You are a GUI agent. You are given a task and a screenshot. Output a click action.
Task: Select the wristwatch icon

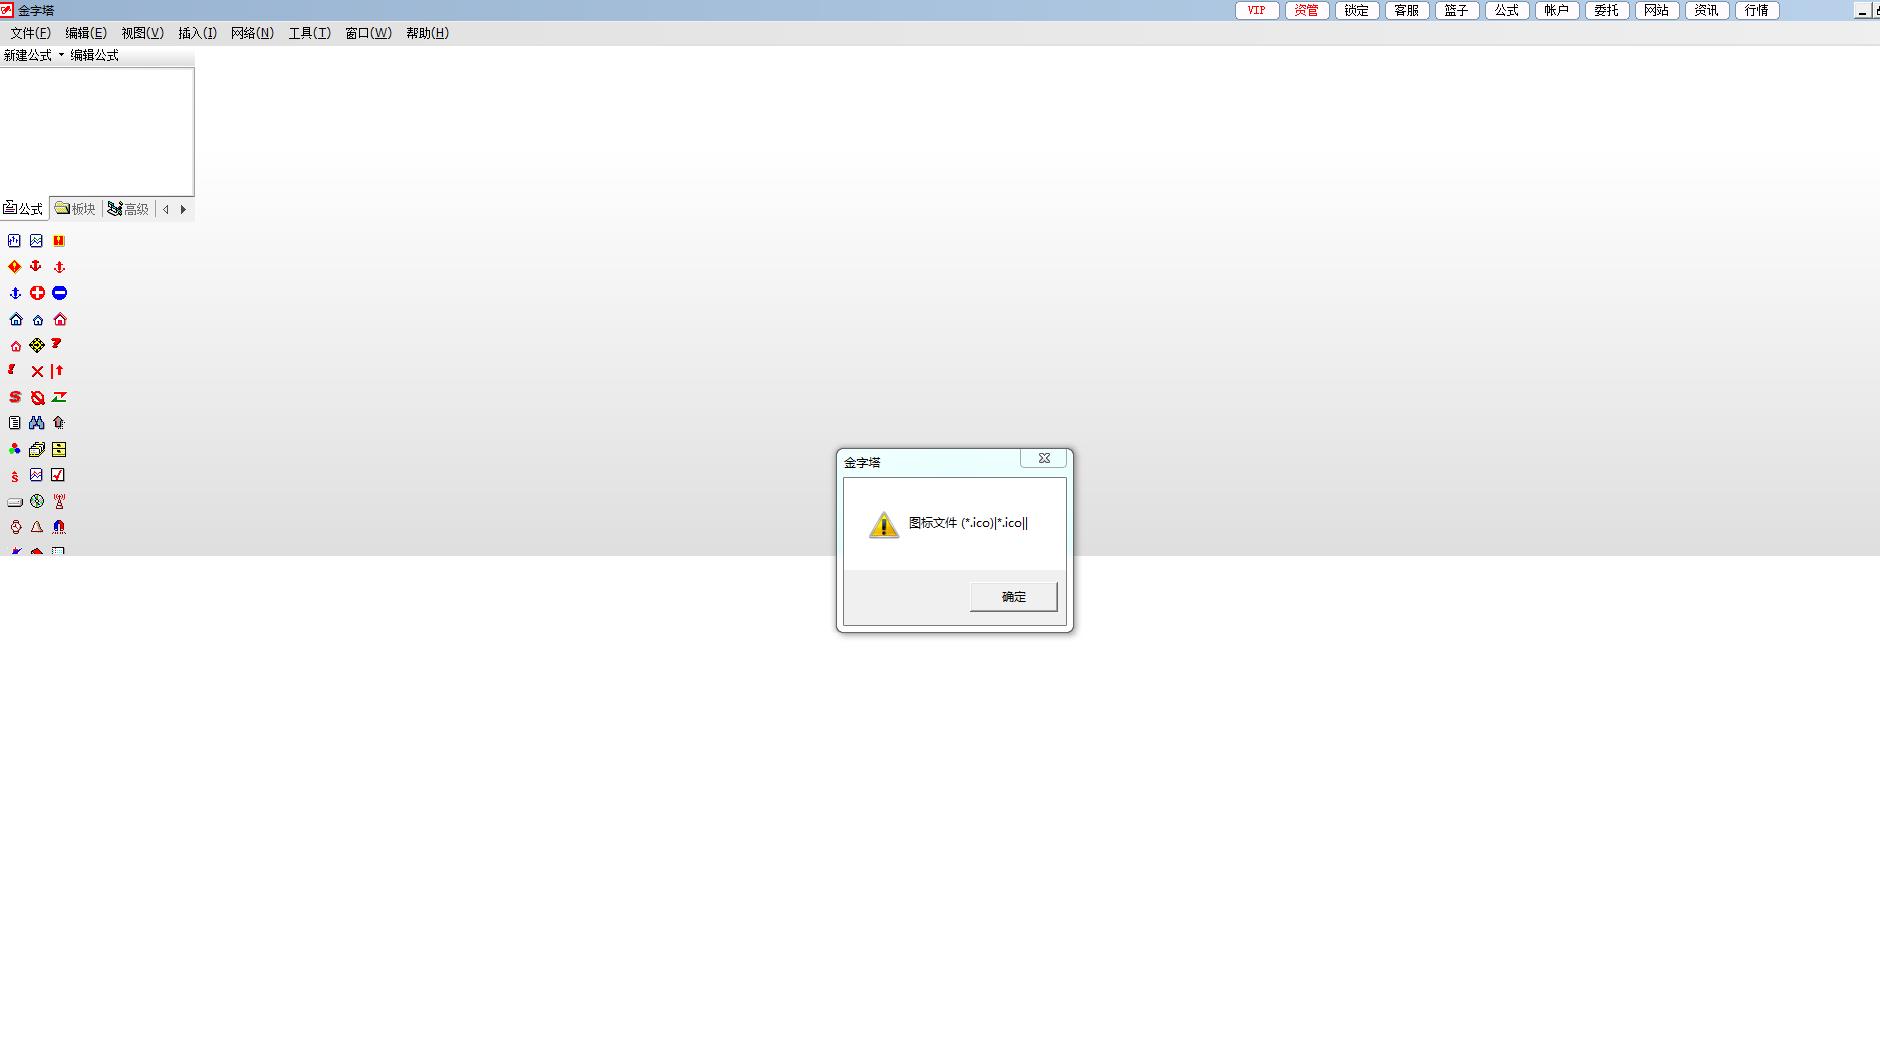coord(15,527)
